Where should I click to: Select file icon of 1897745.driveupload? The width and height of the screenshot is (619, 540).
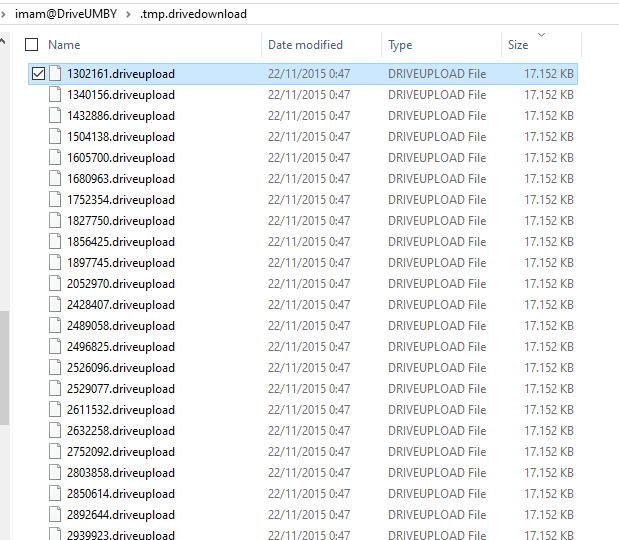coord(55,262)
